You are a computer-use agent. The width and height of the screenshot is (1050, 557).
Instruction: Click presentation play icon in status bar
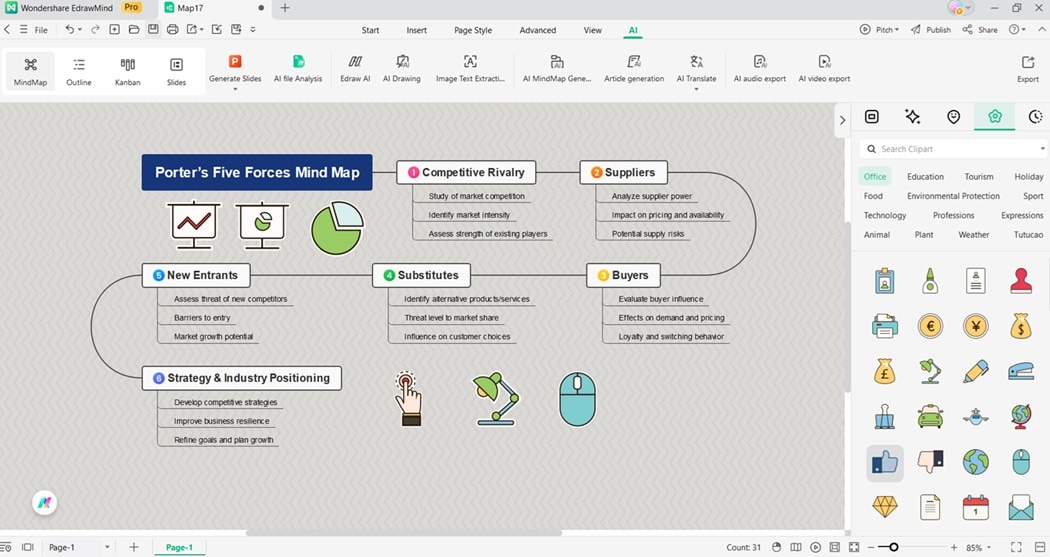[815, 547]
